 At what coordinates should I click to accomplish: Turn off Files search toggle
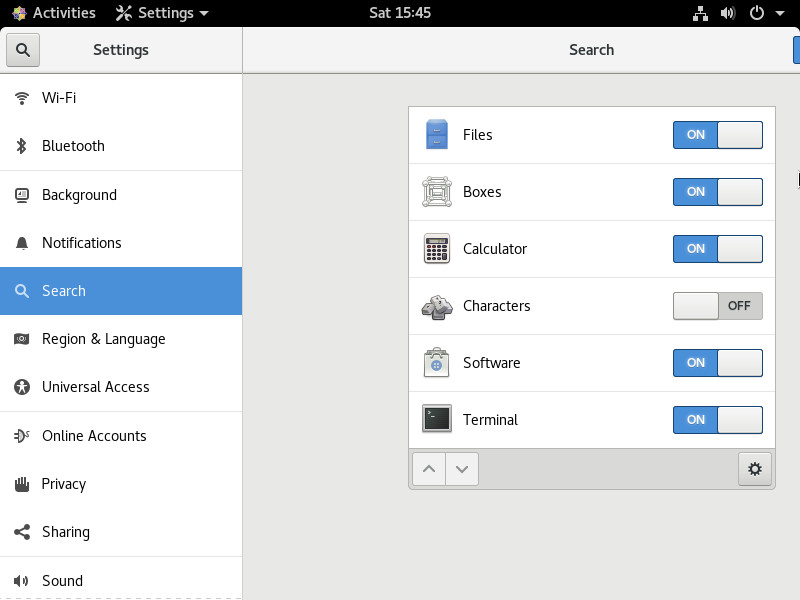[x=717, y=135]
